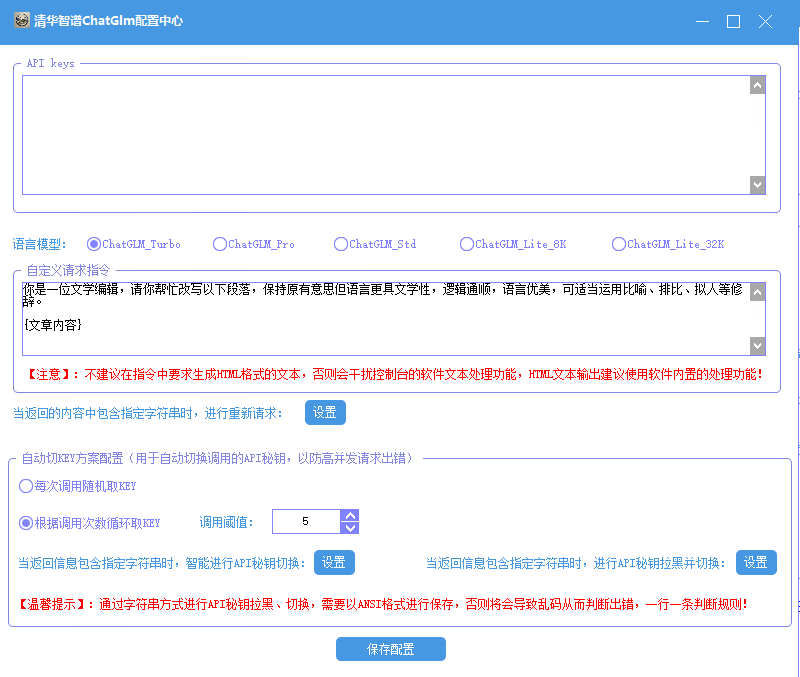The width and height of the screenshot is (800, 677).
Task: Click up arrow of 自定义请求指令 scrollbar
Action: (x=758, y=292)
